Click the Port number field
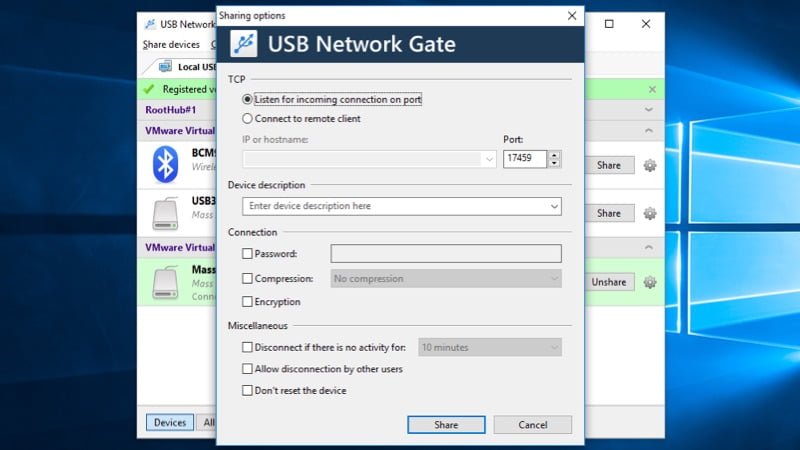The height and width of the screenshot is (450, 800). (x=525, y=159)
